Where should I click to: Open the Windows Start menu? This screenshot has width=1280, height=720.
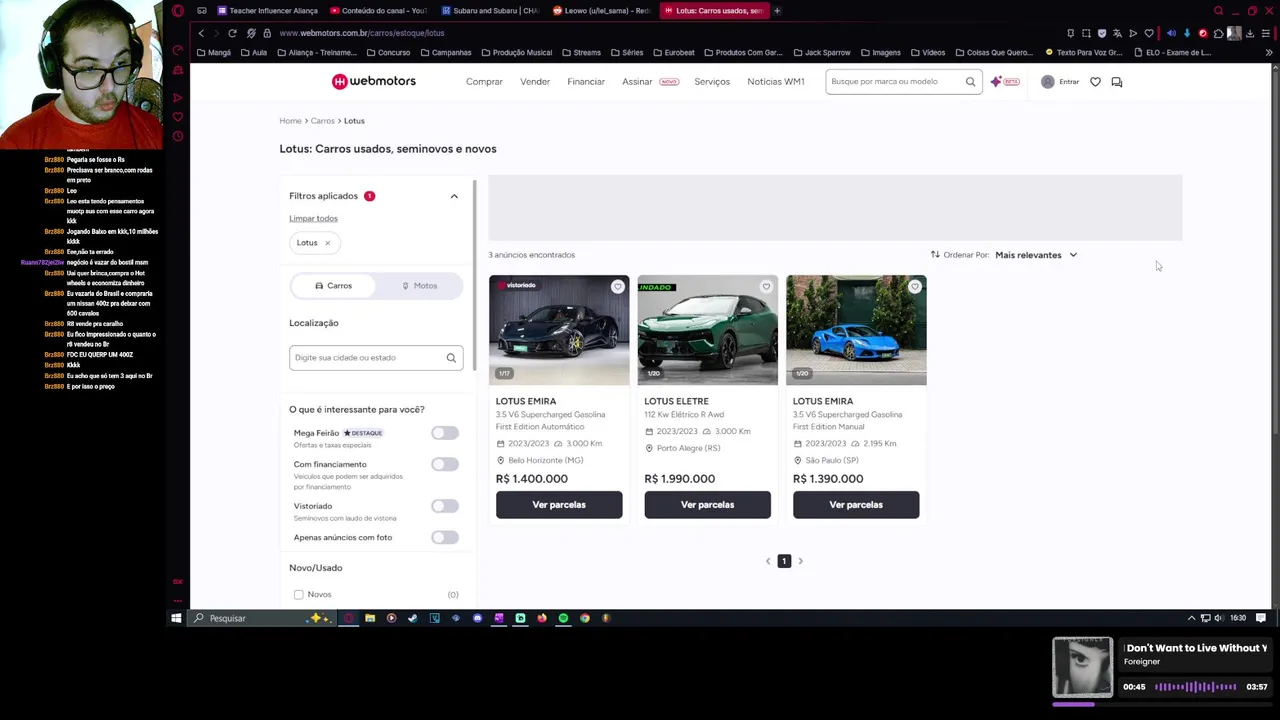point(176,618)
